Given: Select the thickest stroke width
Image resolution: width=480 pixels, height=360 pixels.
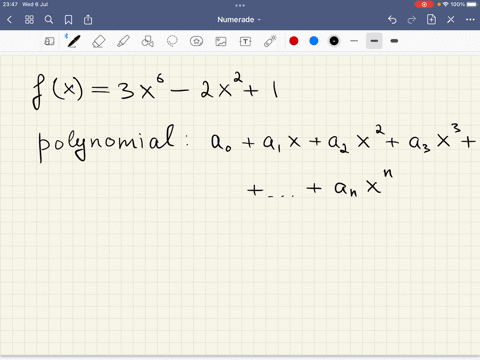Looking at the screenshot, I should pos(394,41).
